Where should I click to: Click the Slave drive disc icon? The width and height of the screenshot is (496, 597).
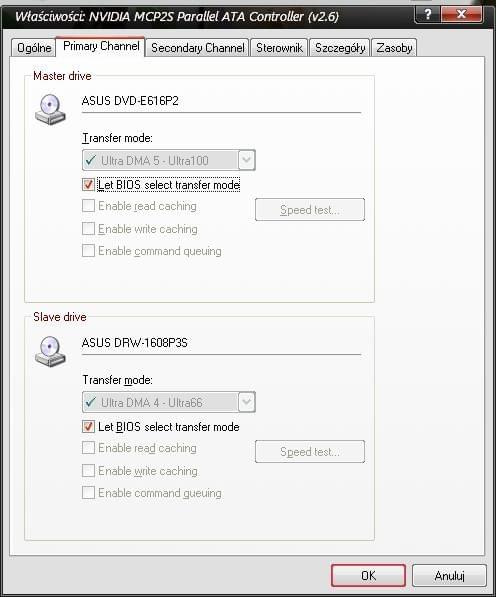51,351
